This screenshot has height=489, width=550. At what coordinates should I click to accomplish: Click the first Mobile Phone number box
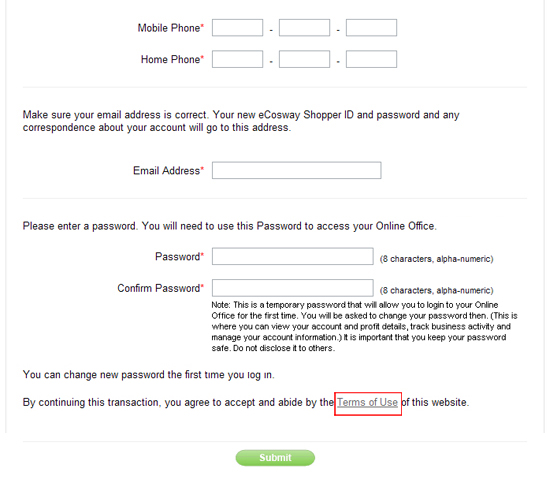237,28
